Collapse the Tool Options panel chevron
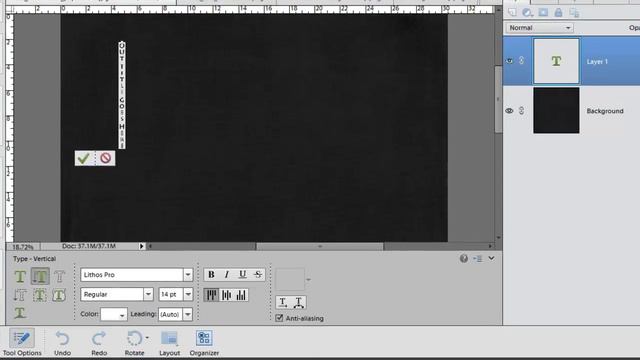The height and width of the screenshot is (360, 640). (x=491, y=258)
